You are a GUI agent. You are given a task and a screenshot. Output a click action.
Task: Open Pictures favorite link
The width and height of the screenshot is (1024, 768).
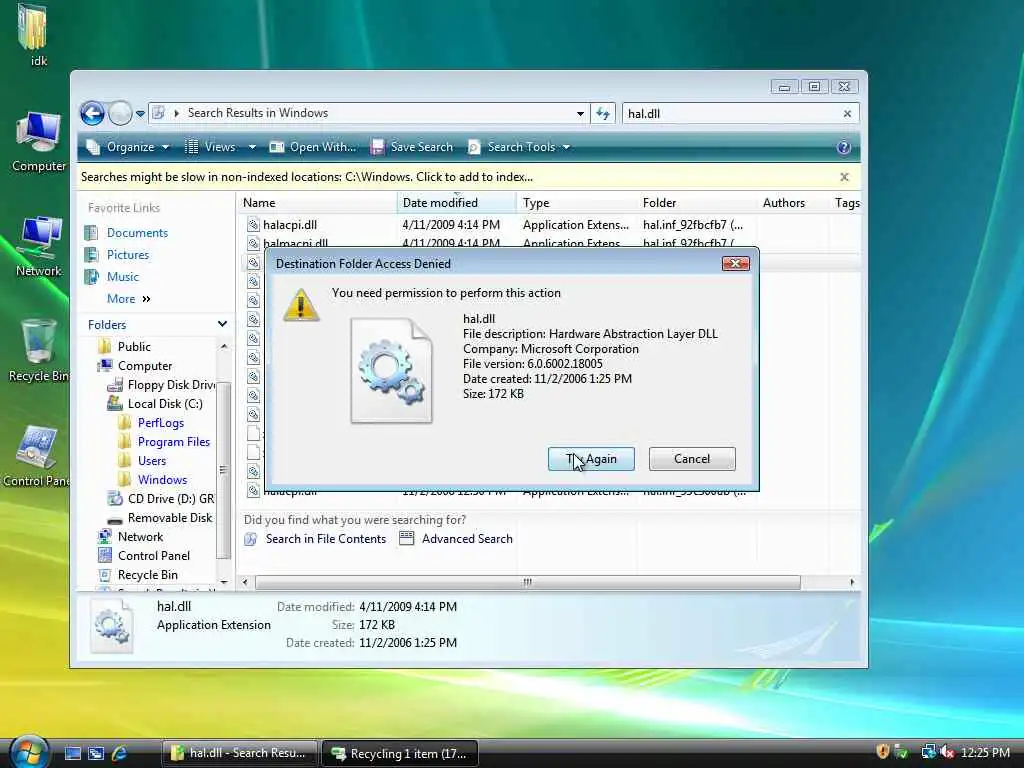pos(128,255)
